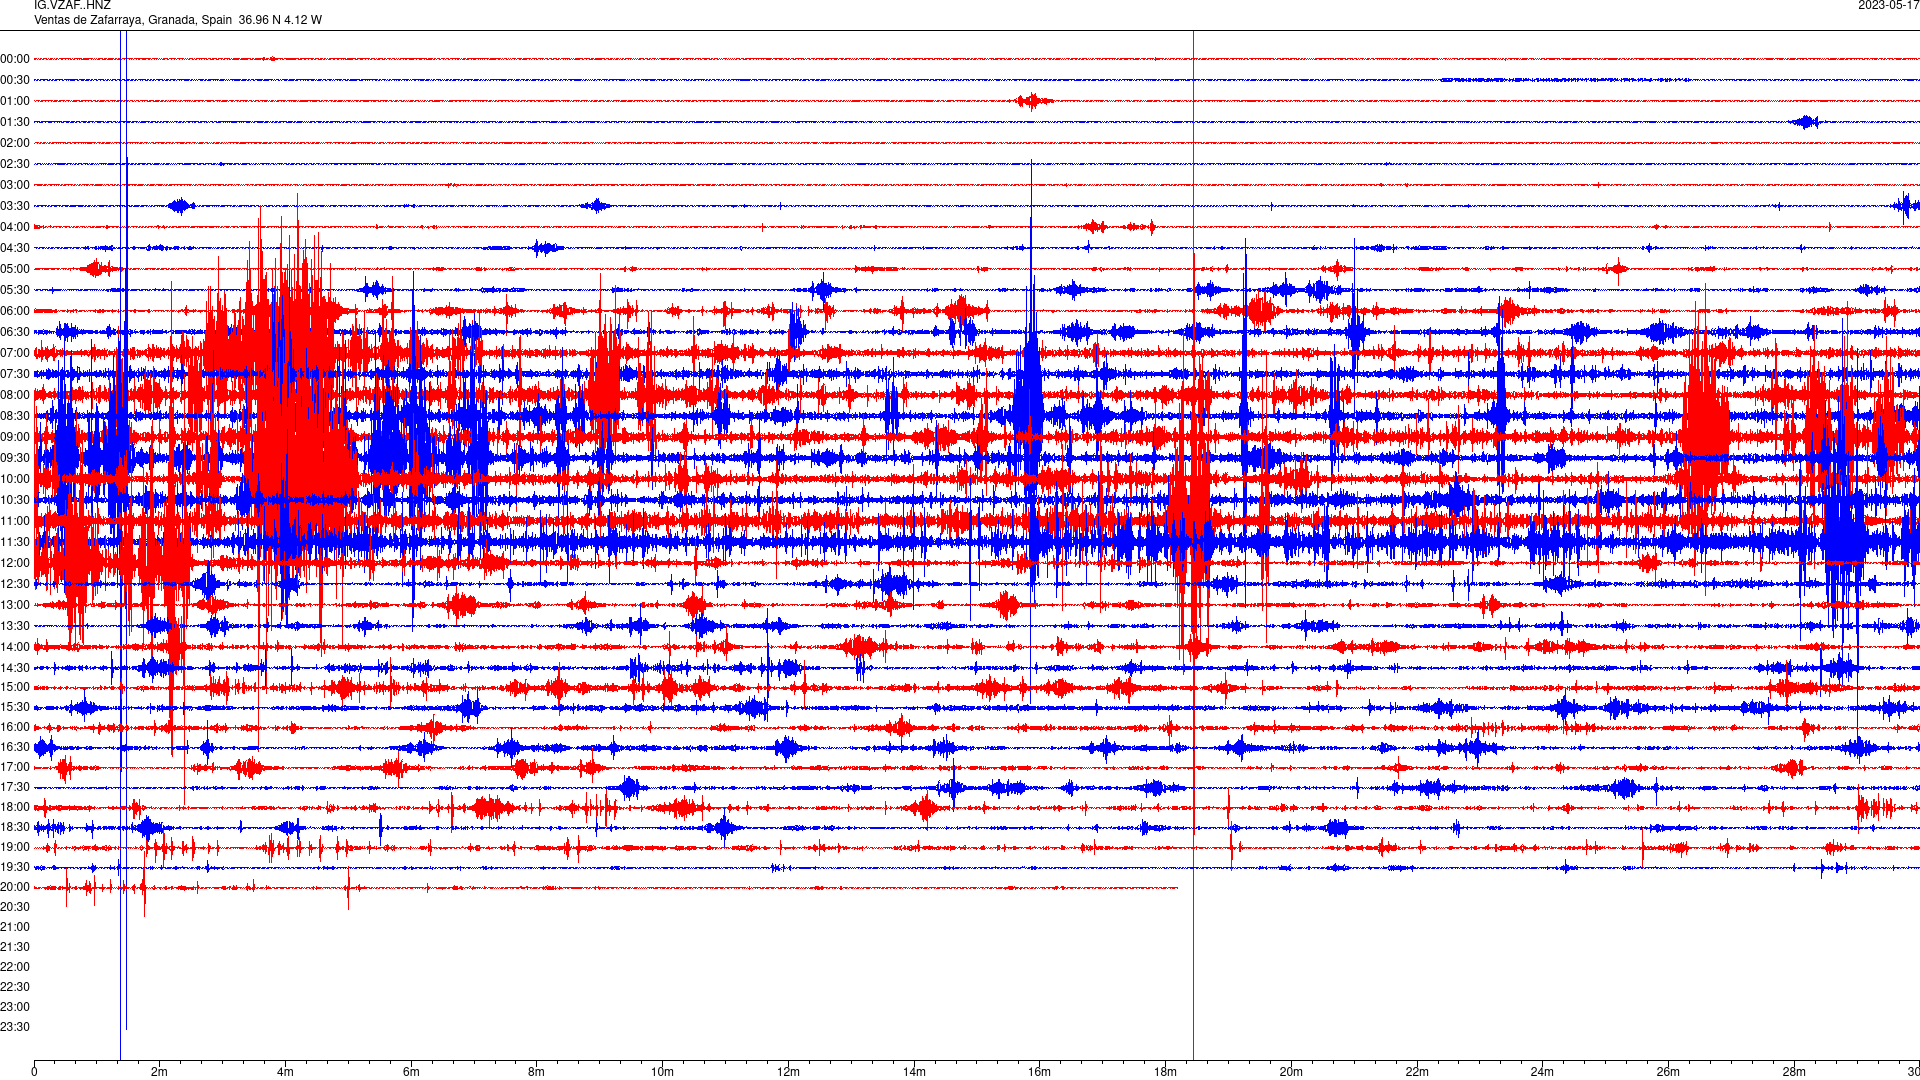Select the 04:00 time row label

(15, 227)
